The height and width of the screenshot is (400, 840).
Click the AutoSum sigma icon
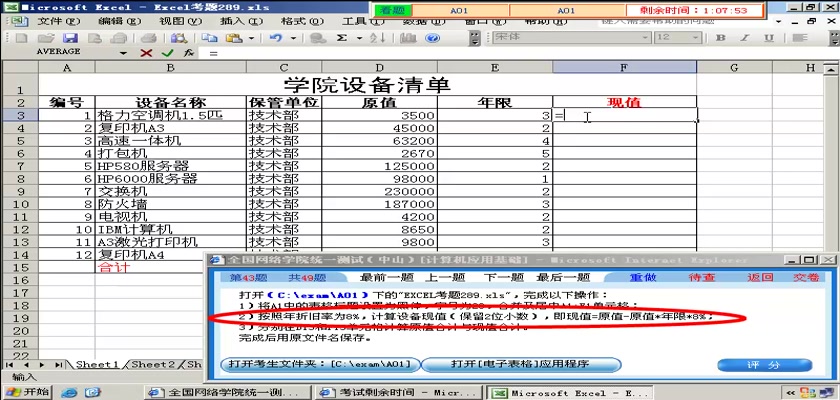pos(343,38)
